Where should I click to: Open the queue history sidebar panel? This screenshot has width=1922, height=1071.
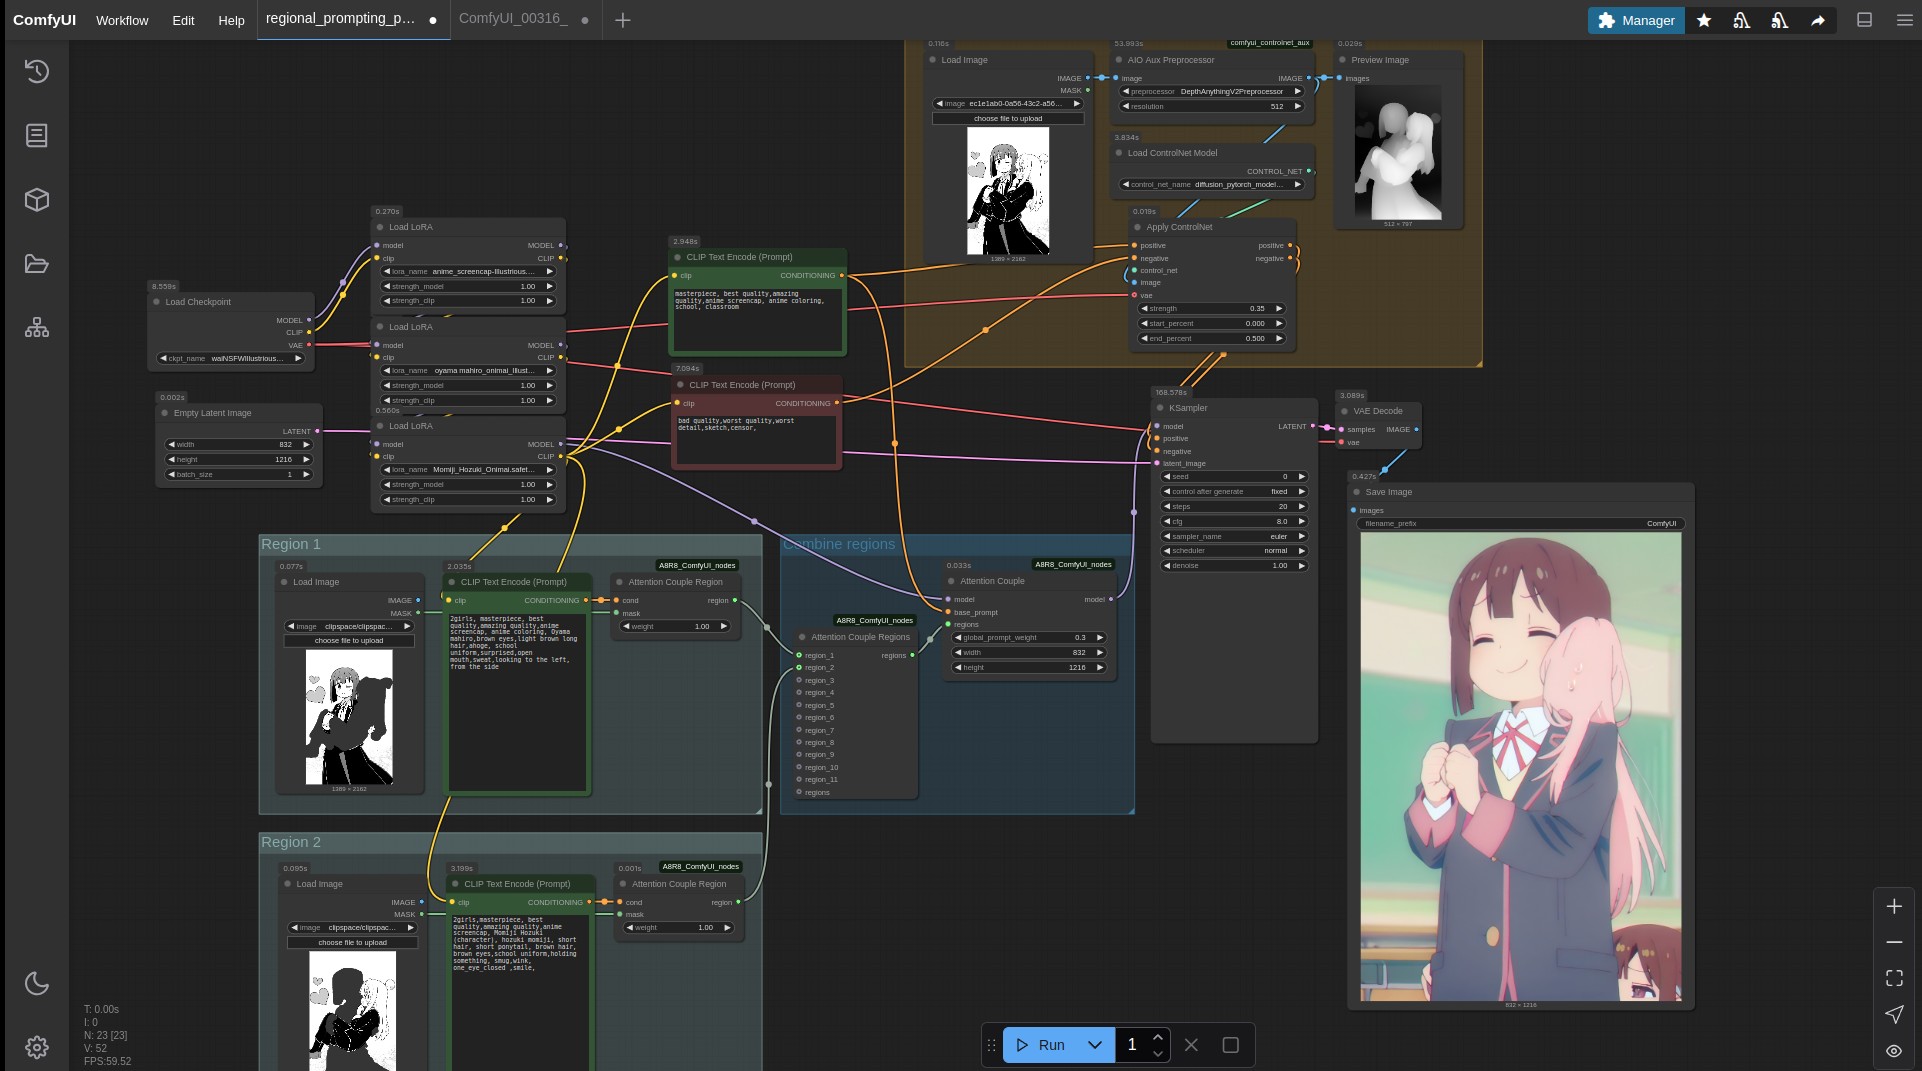37,71
